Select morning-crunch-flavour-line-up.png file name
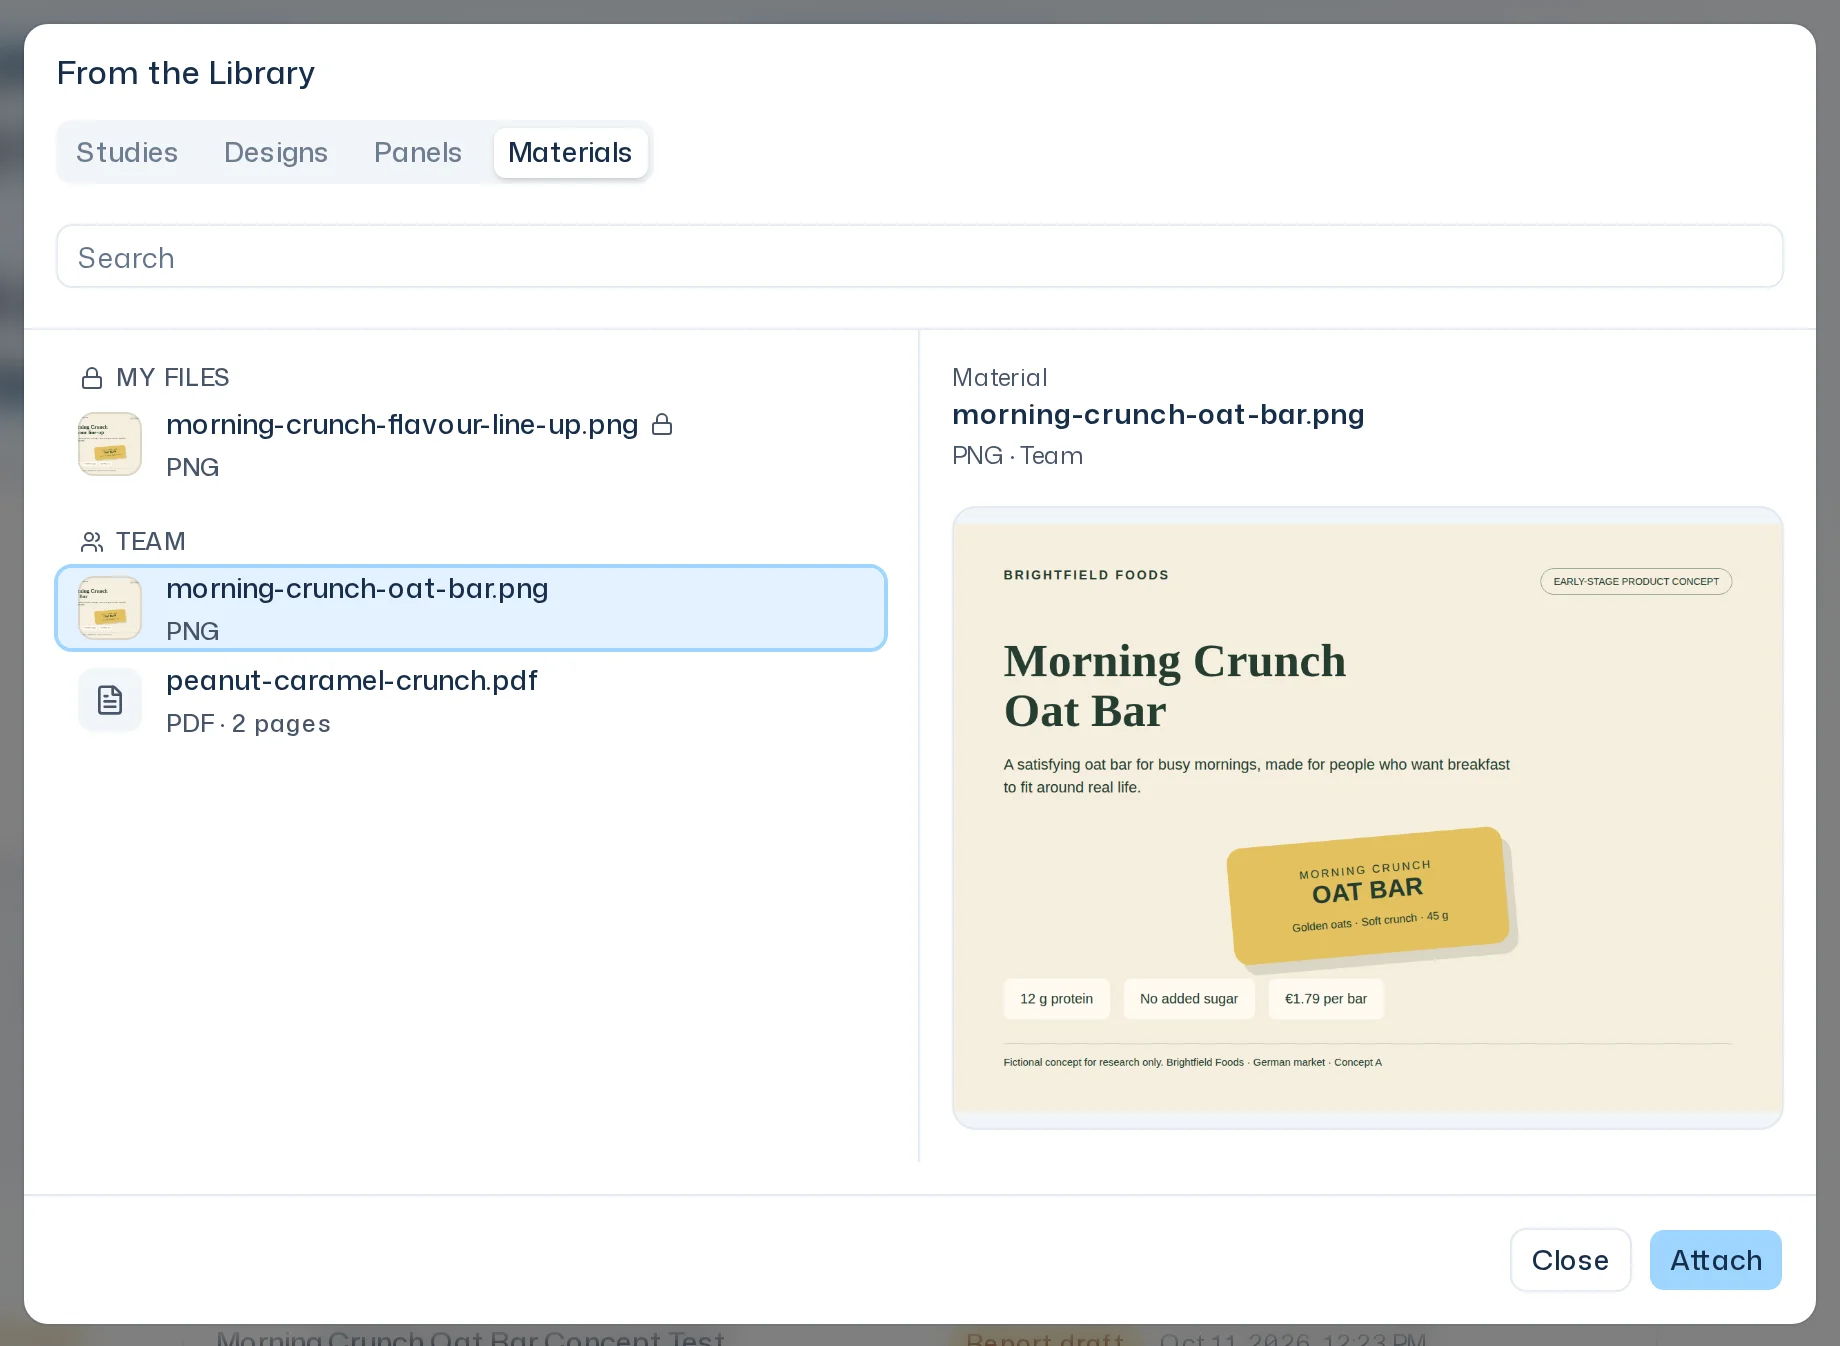The image size is (1840, 1346). click(402, 425)
